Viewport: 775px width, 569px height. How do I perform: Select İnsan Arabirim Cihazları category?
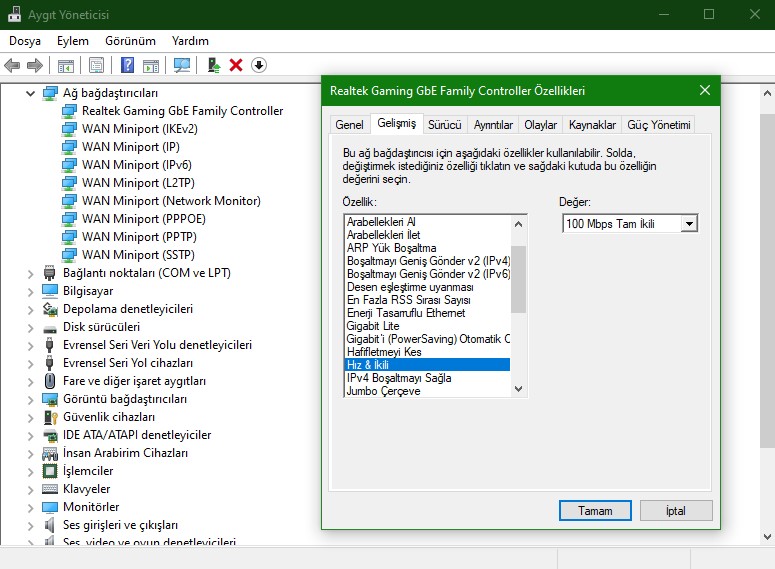point(126,453)
